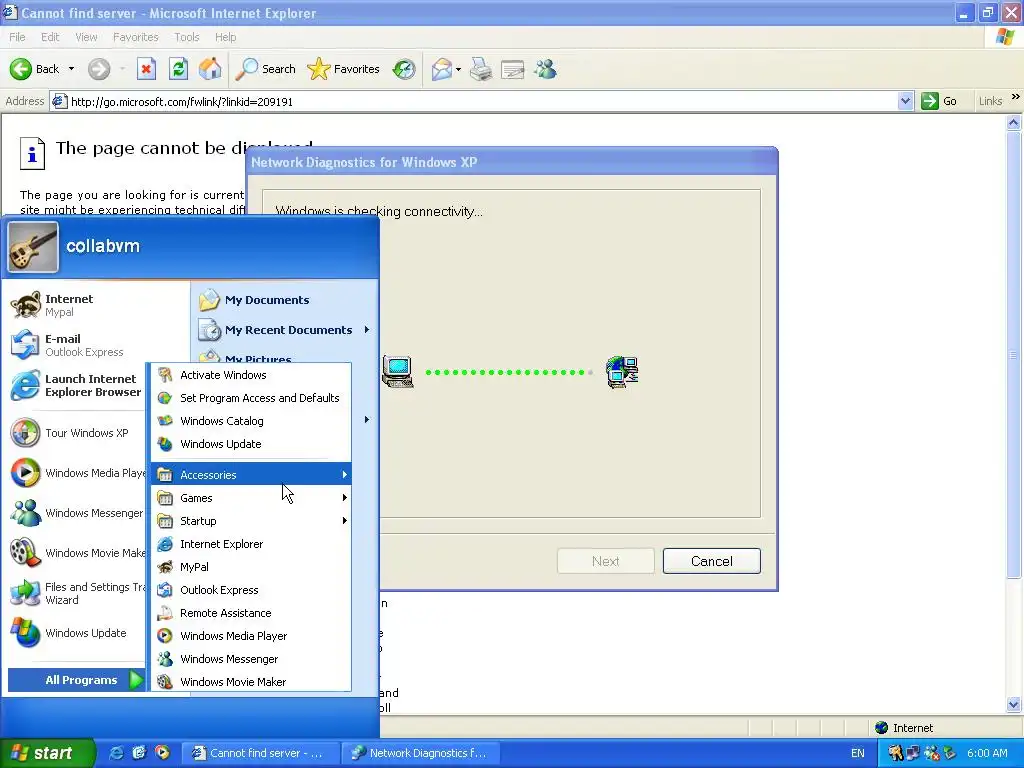Screen dimensions: 1024x768
Task: Switch to Network Diagnostics taskbar button
Action: pos(421,753)
